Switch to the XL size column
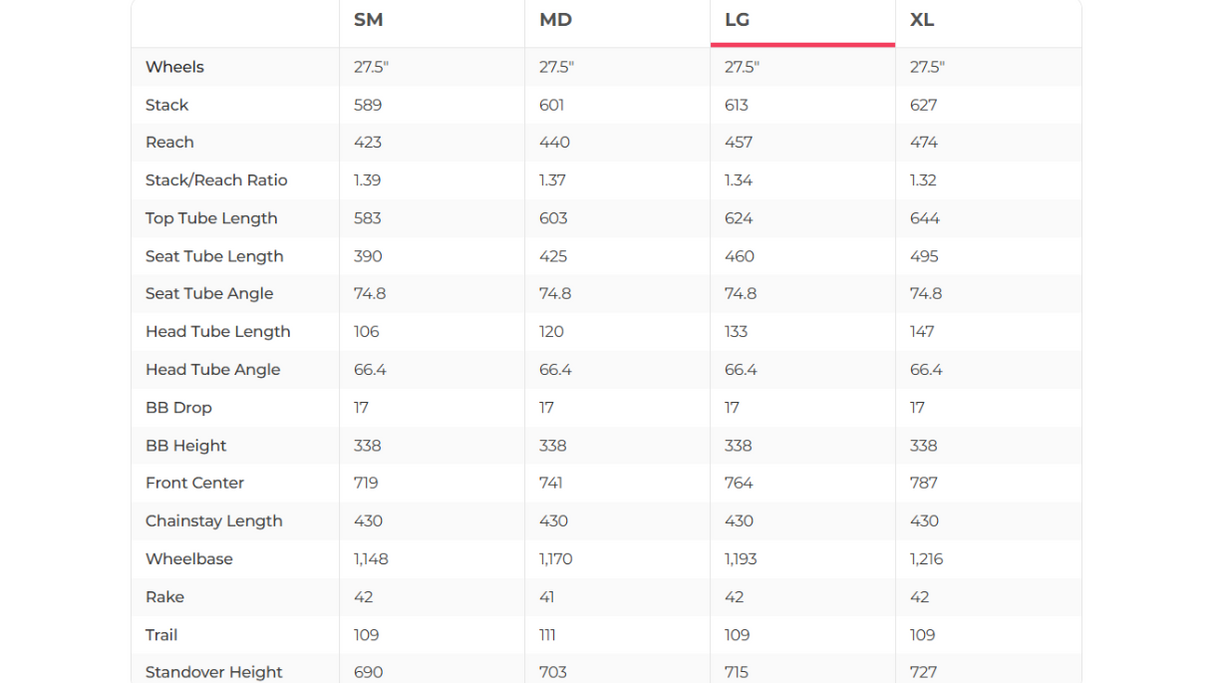This screenshot has width=1214, height=683. 922,20
